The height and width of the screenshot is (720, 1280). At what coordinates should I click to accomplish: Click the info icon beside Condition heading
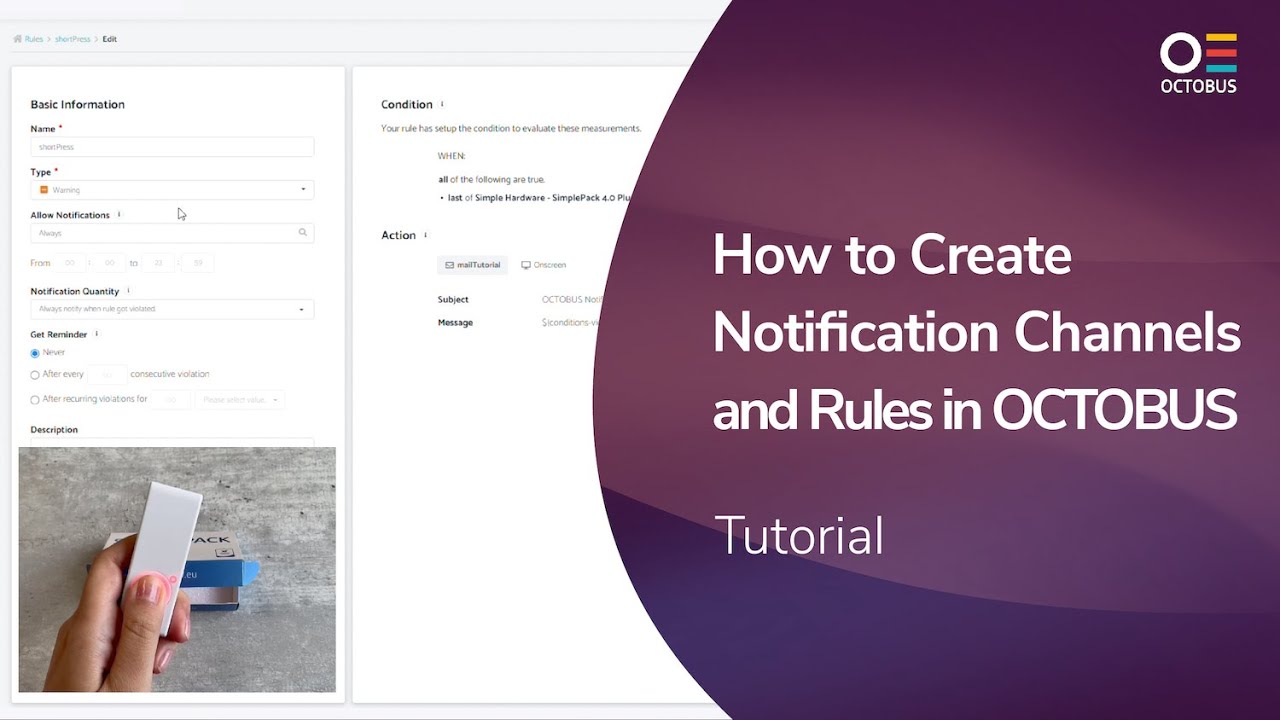442,104
